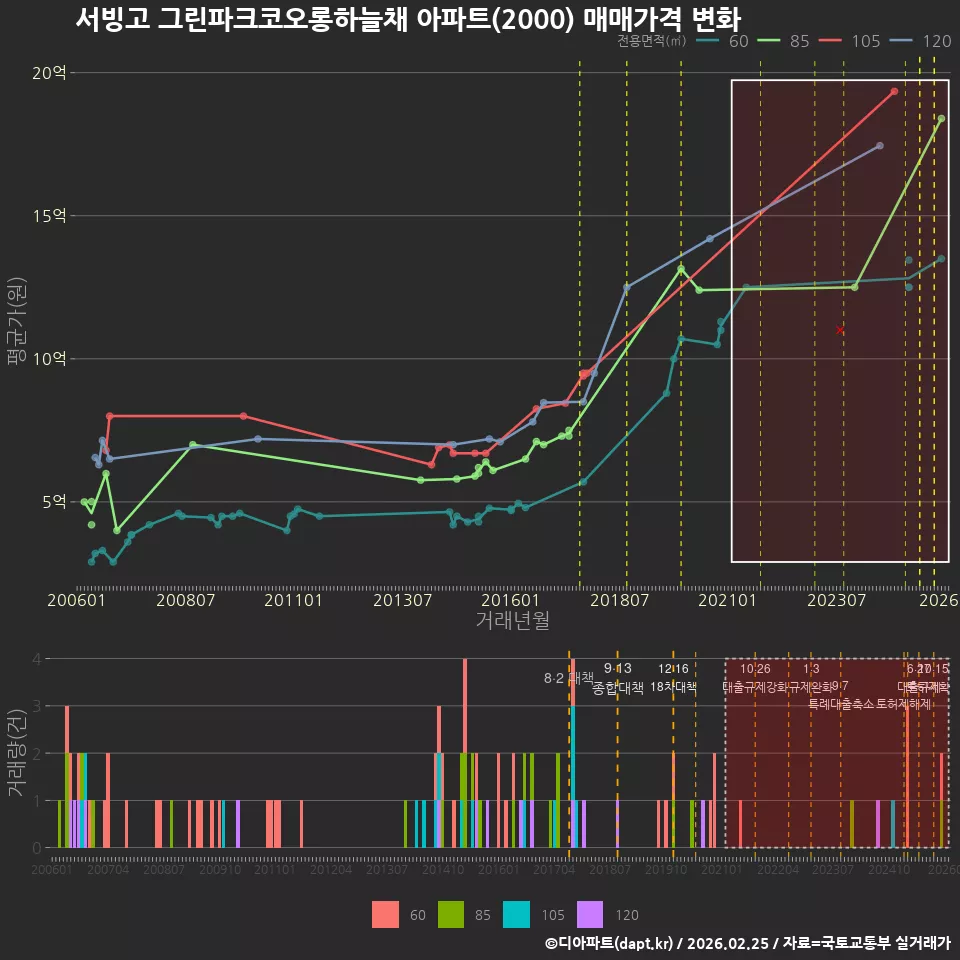Click price chart x-axis label 201307

[x=402, y=600]
